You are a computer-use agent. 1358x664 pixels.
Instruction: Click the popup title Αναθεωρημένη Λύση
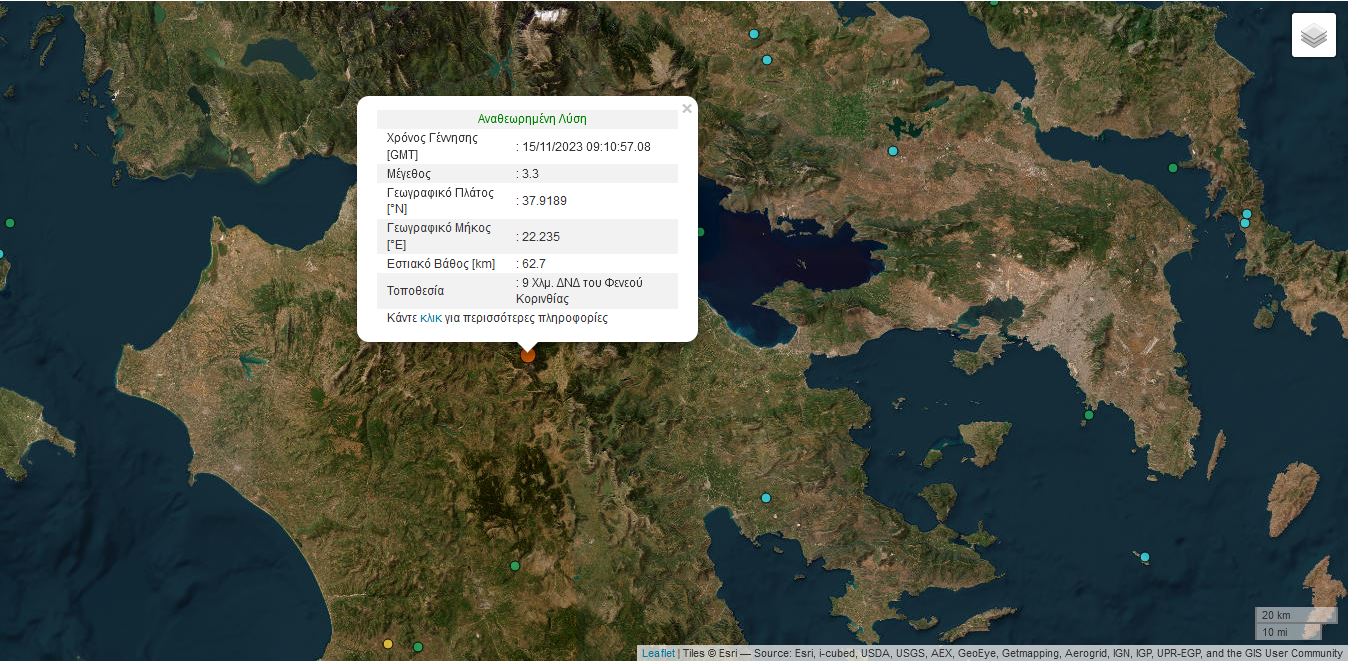pyautogui.click(x=532, y=119)
